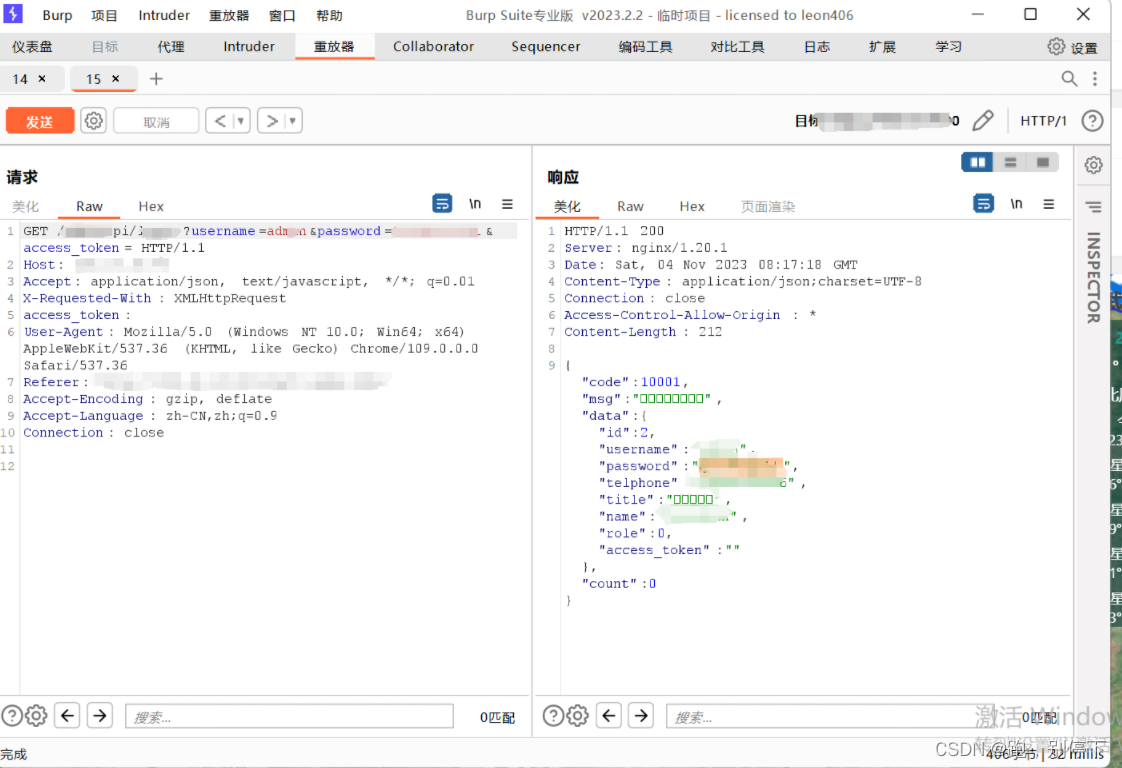Open request search help icon
This screenshot has width=1122, height=768.
coord(12,715)
